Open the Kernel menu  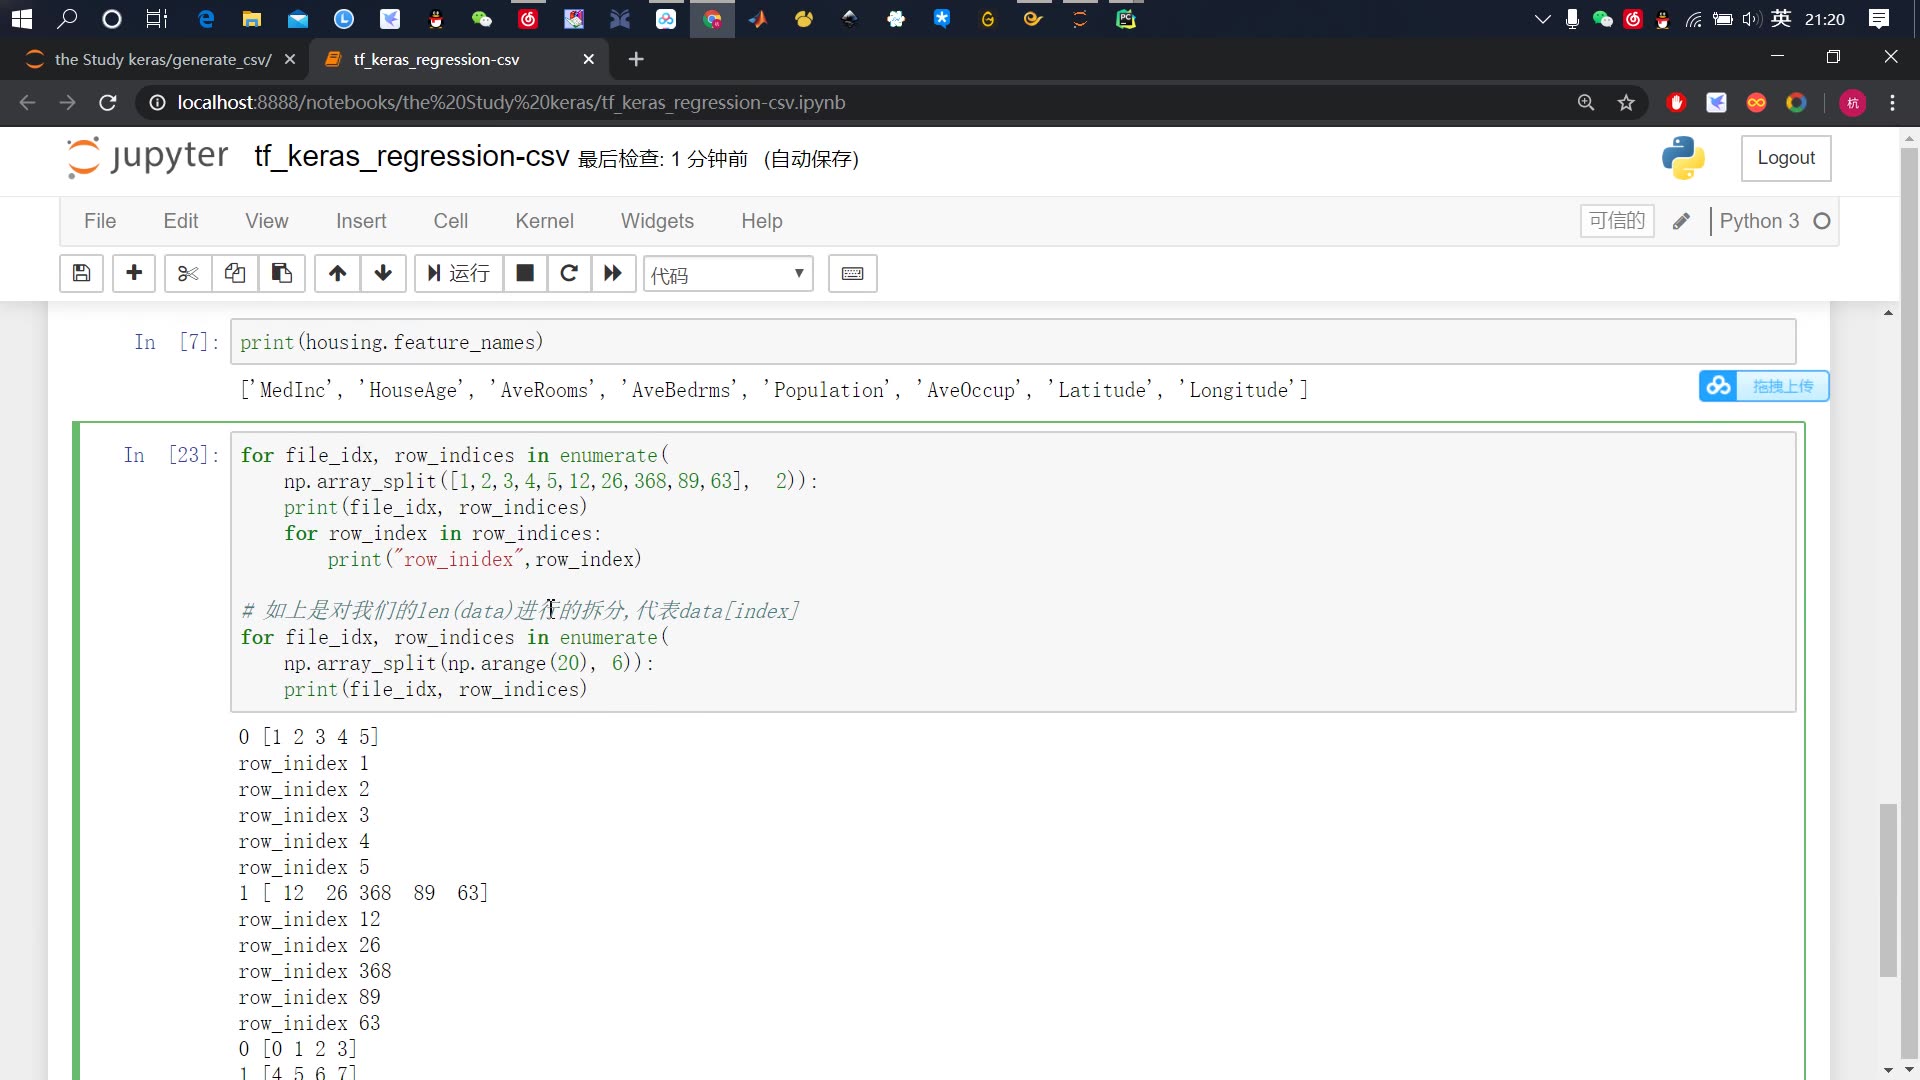tap(544, 221)
